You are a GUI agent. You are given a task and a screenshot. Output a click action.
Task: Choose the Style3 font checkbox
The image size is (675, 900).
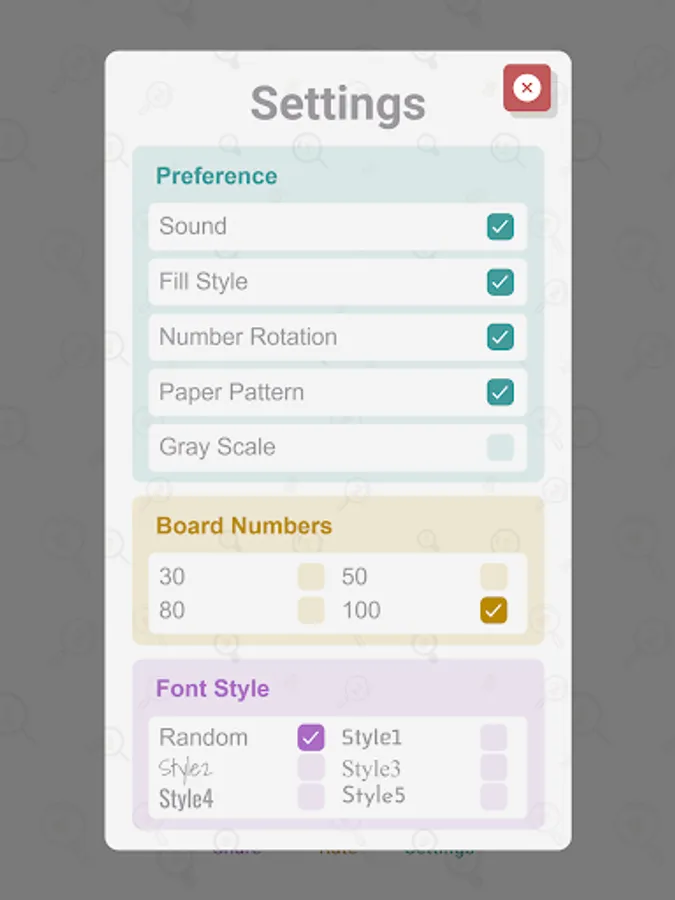493,768
